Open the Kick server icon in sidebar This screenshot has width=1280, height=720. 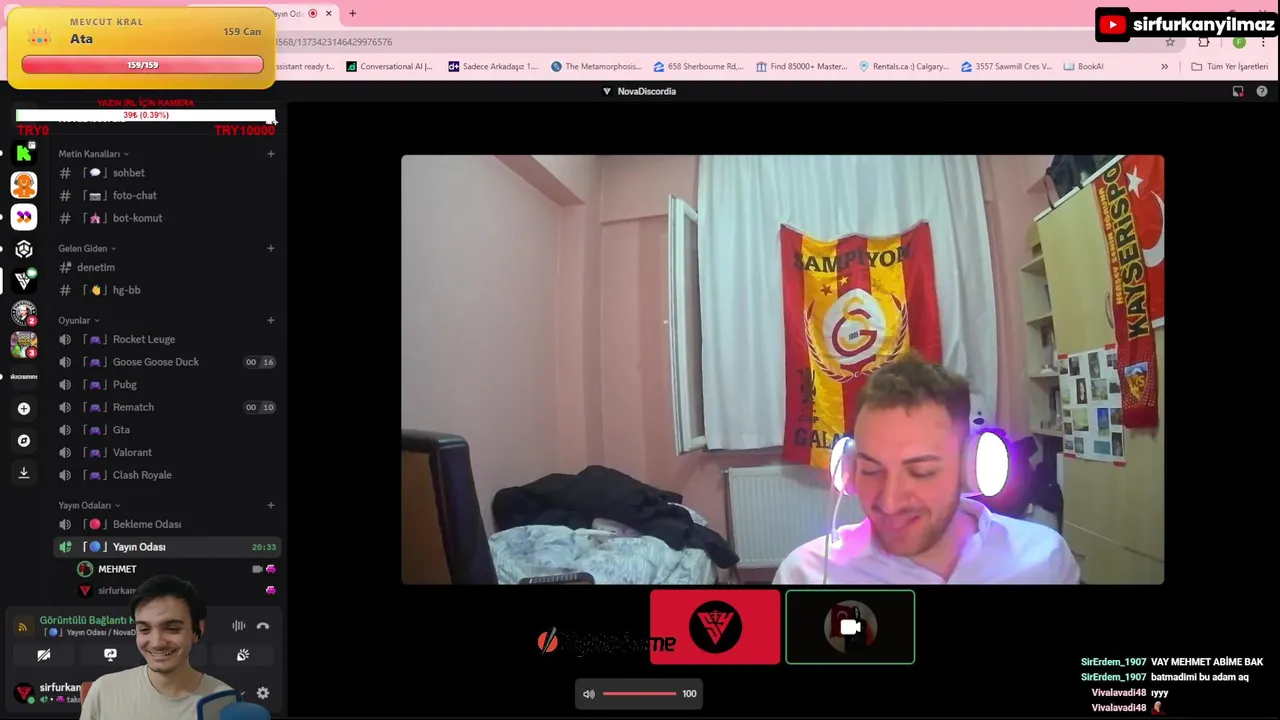(x=24, y=153)
